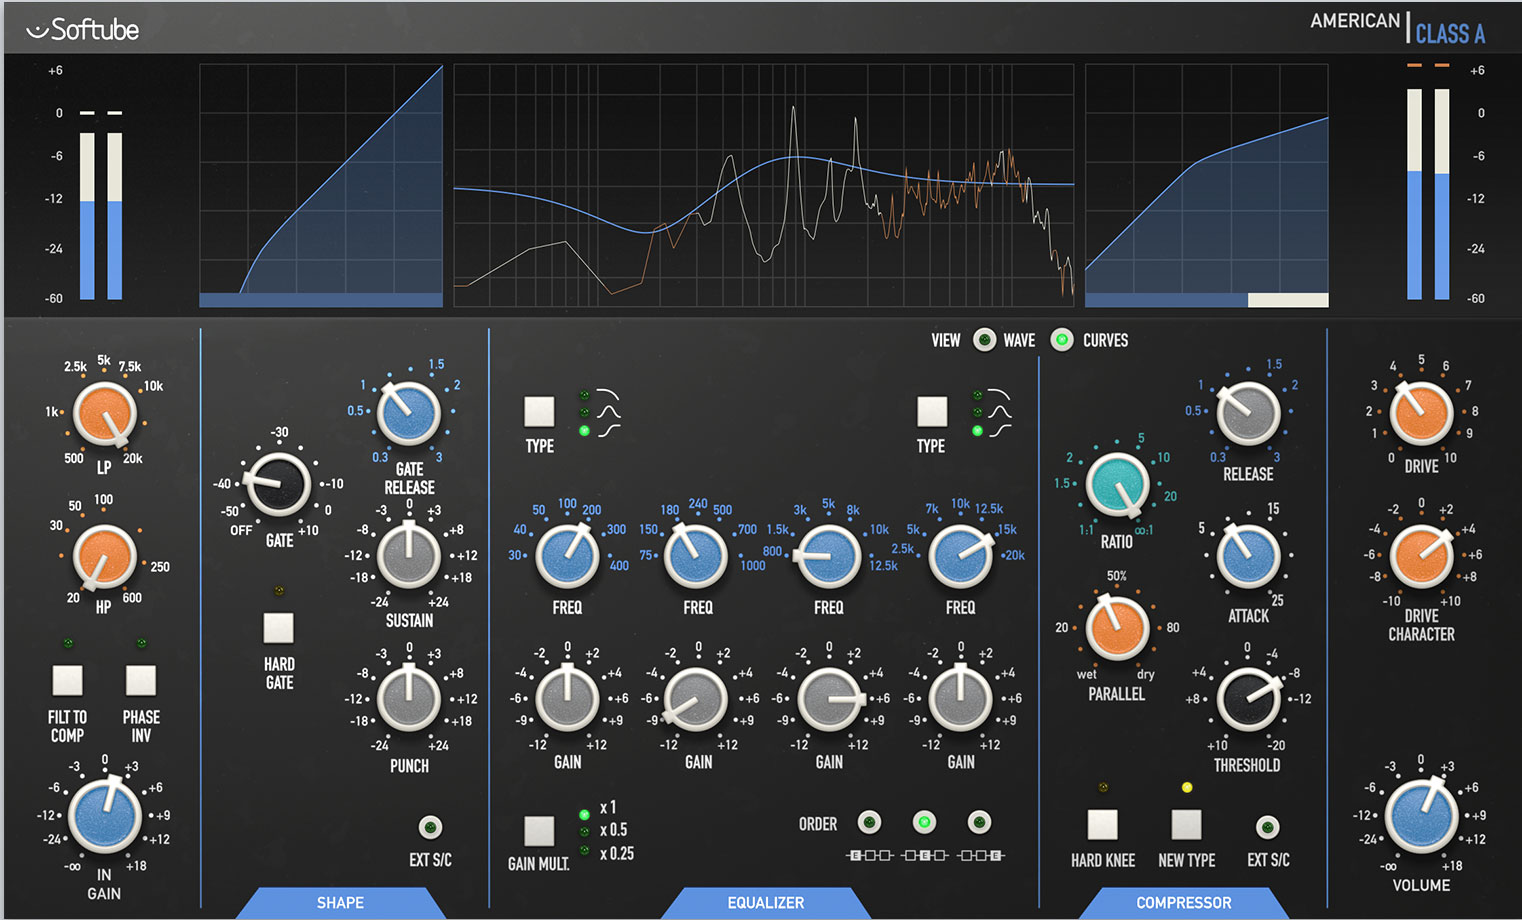Enable the FILT TO COMP switch
Image resolution: width=1522 pixels, height=920 pixels.
(67, 680)
